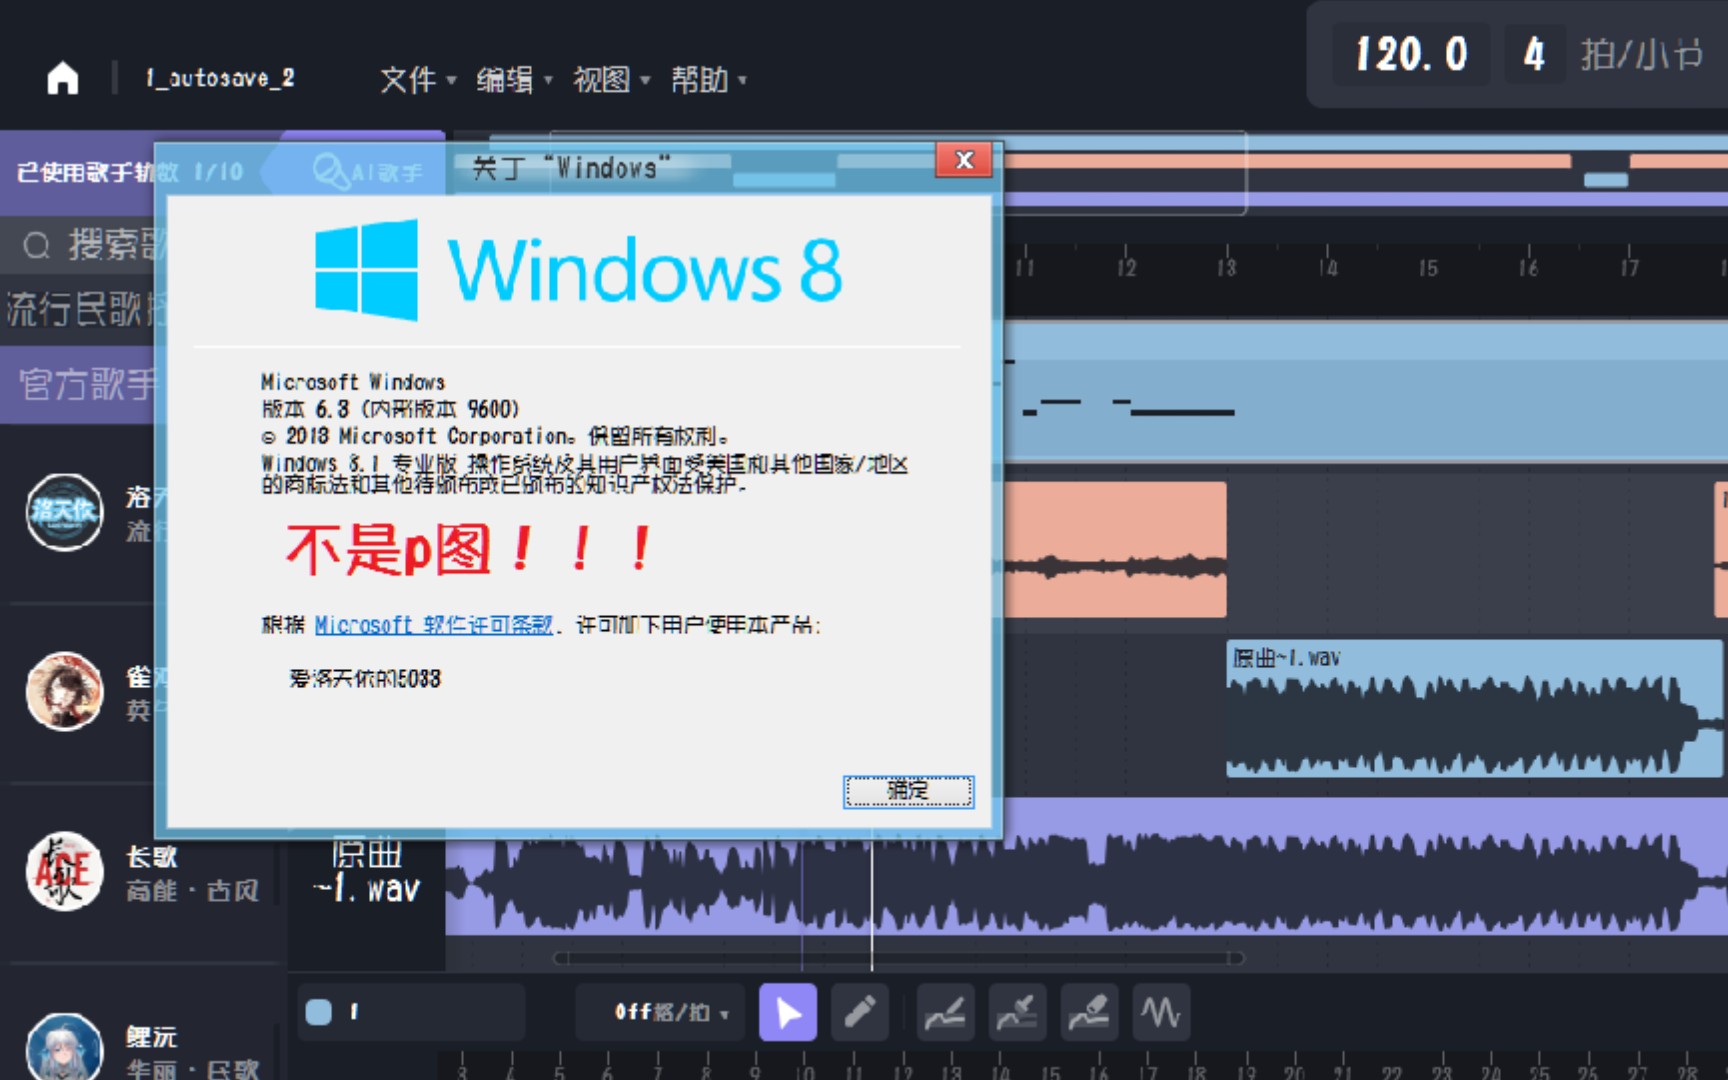Select the 鲤沅 singer avatar
Screen dimensions: 1728x1080
[64, 1047]
